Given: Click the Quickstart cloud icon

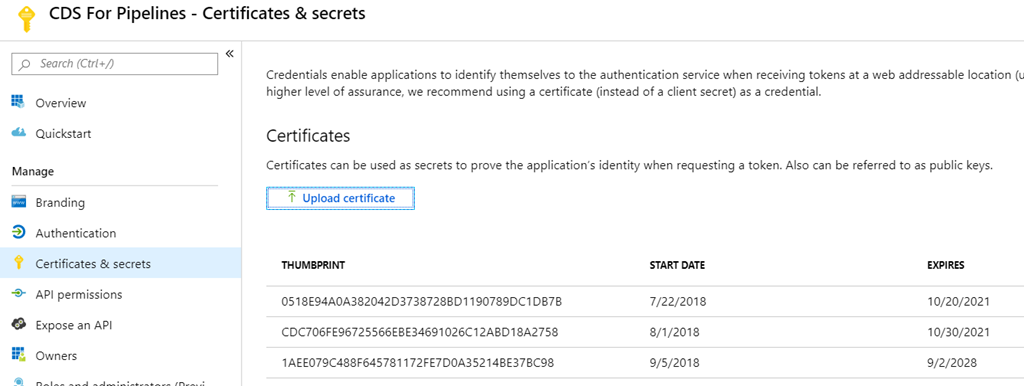Looking at the screenshot, I should (18, 133).
